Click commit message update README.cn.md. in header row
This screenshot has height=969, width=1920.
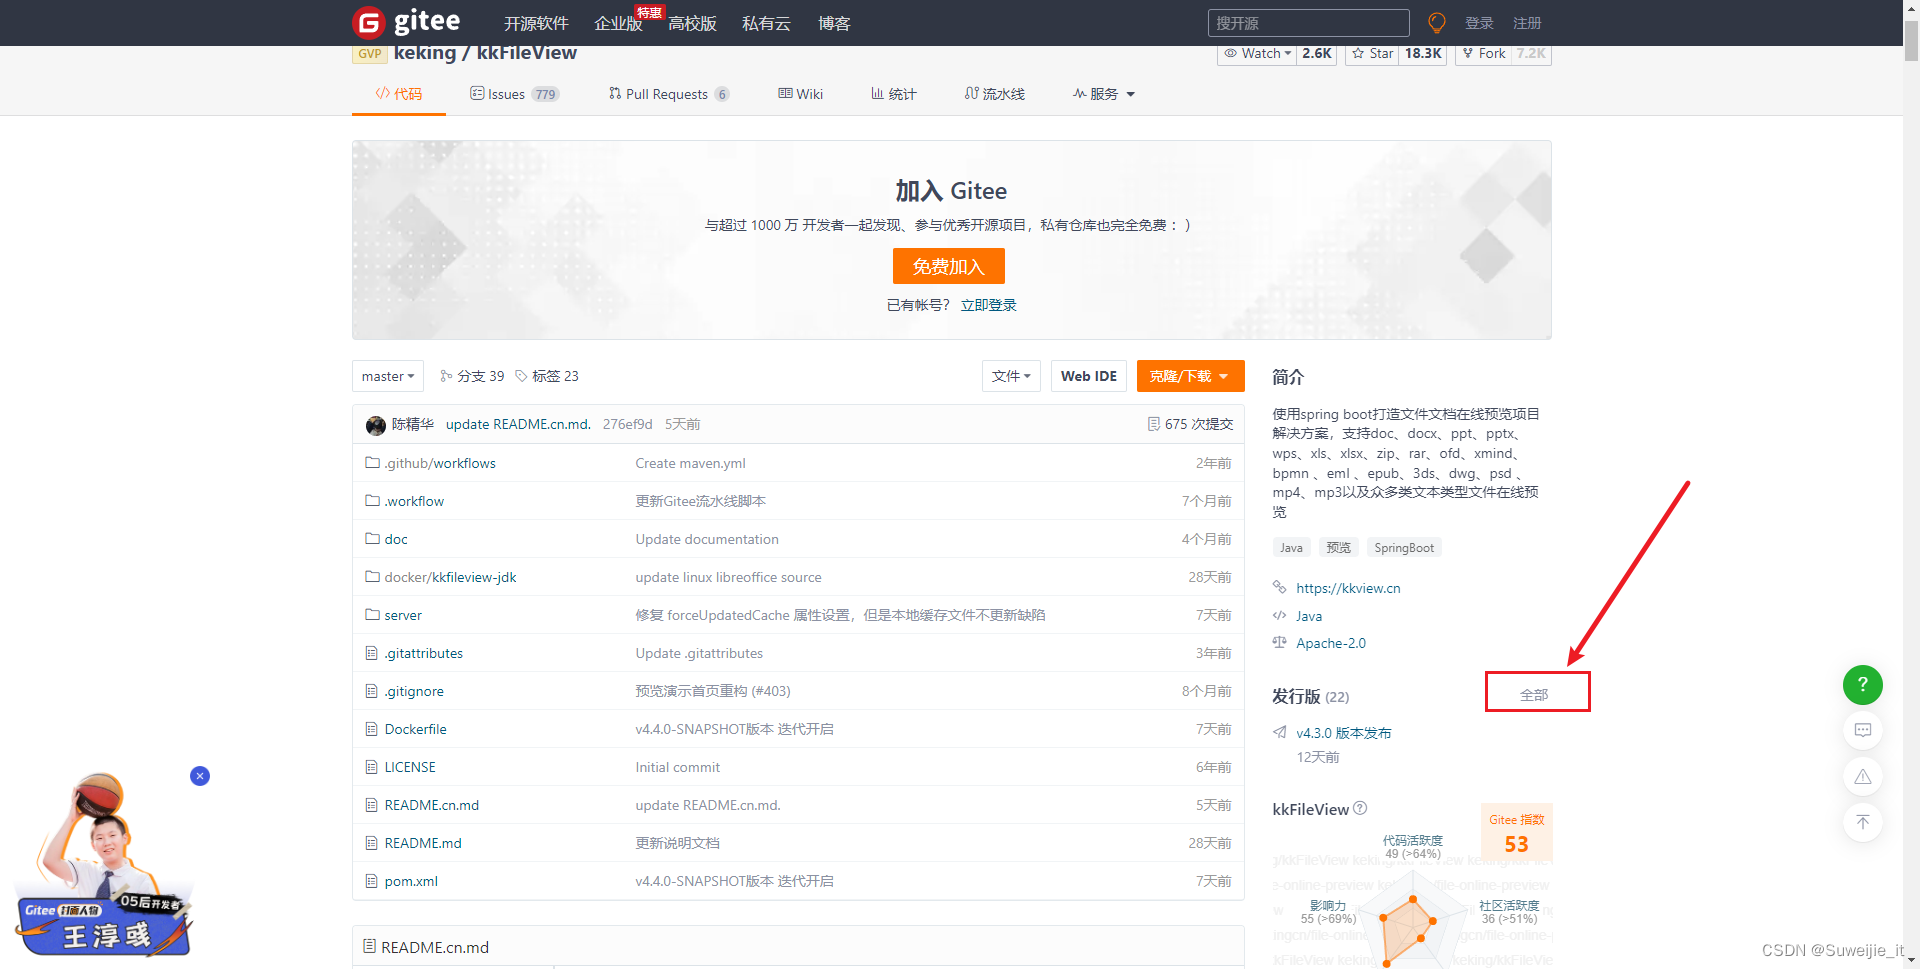point(518,424)
